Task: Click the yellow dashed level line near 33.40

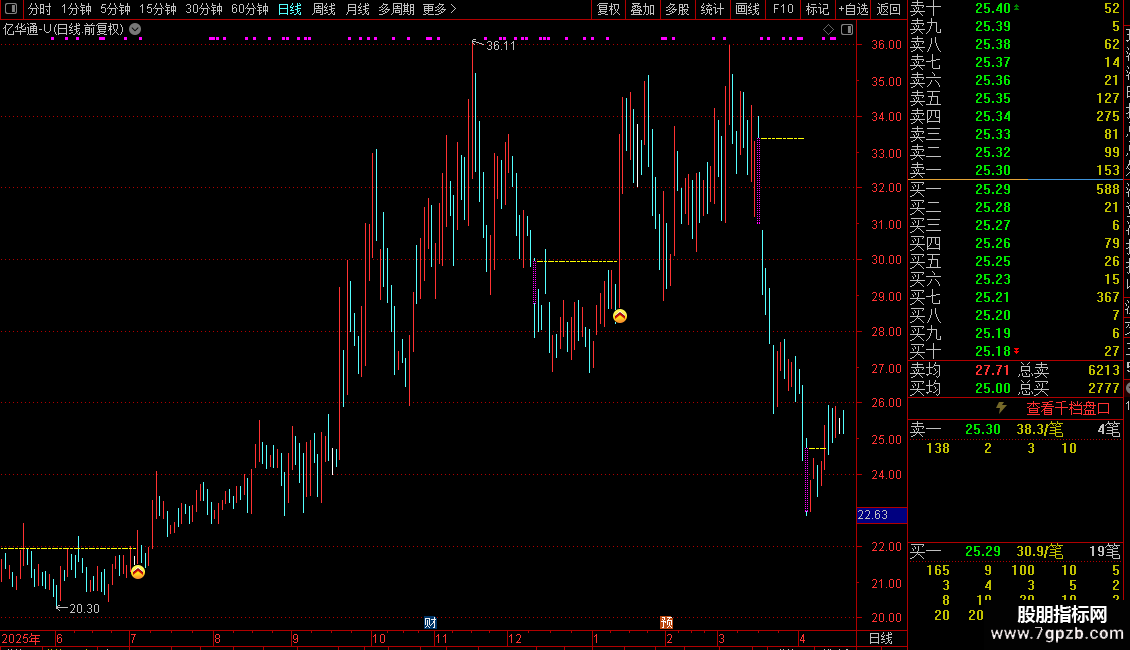Action: tap(782, 138)
